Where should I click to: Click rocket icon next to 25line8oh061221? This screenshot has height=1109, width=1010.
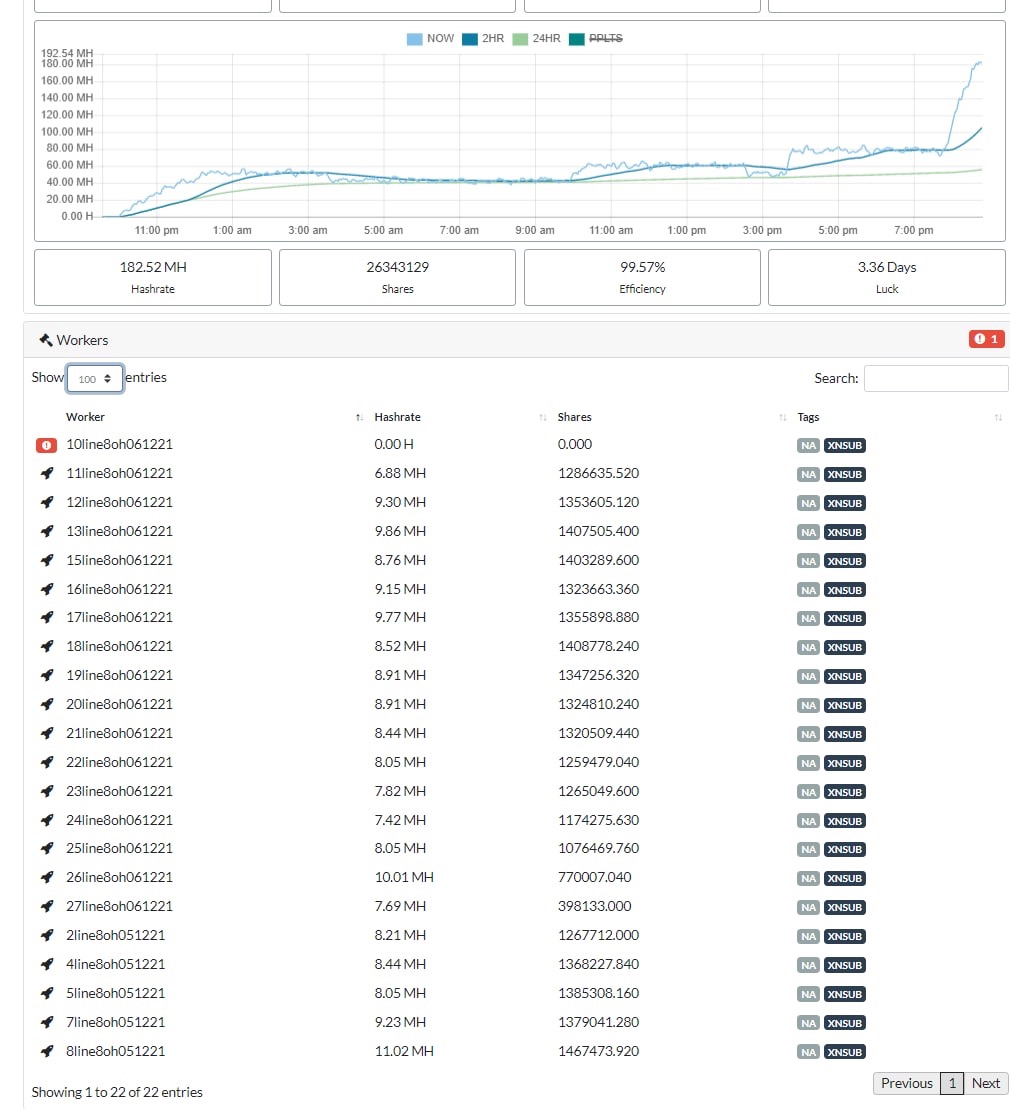click(x=47, y=849)
